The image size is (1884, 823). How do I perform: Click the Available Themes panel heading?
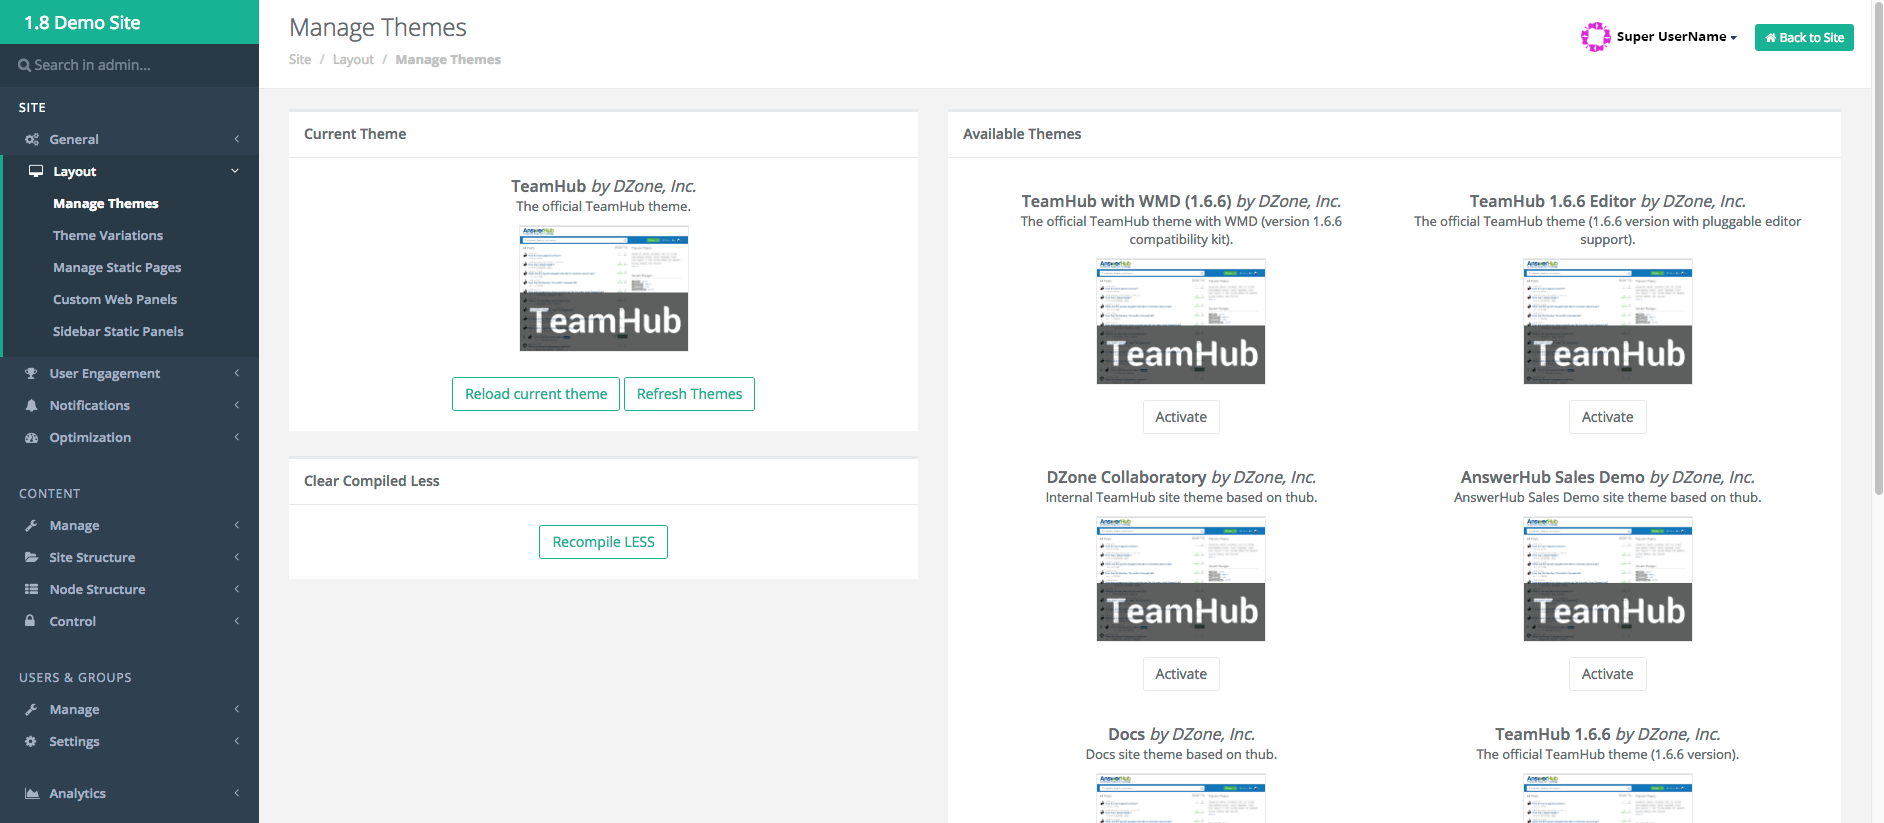click(1022, 134)
